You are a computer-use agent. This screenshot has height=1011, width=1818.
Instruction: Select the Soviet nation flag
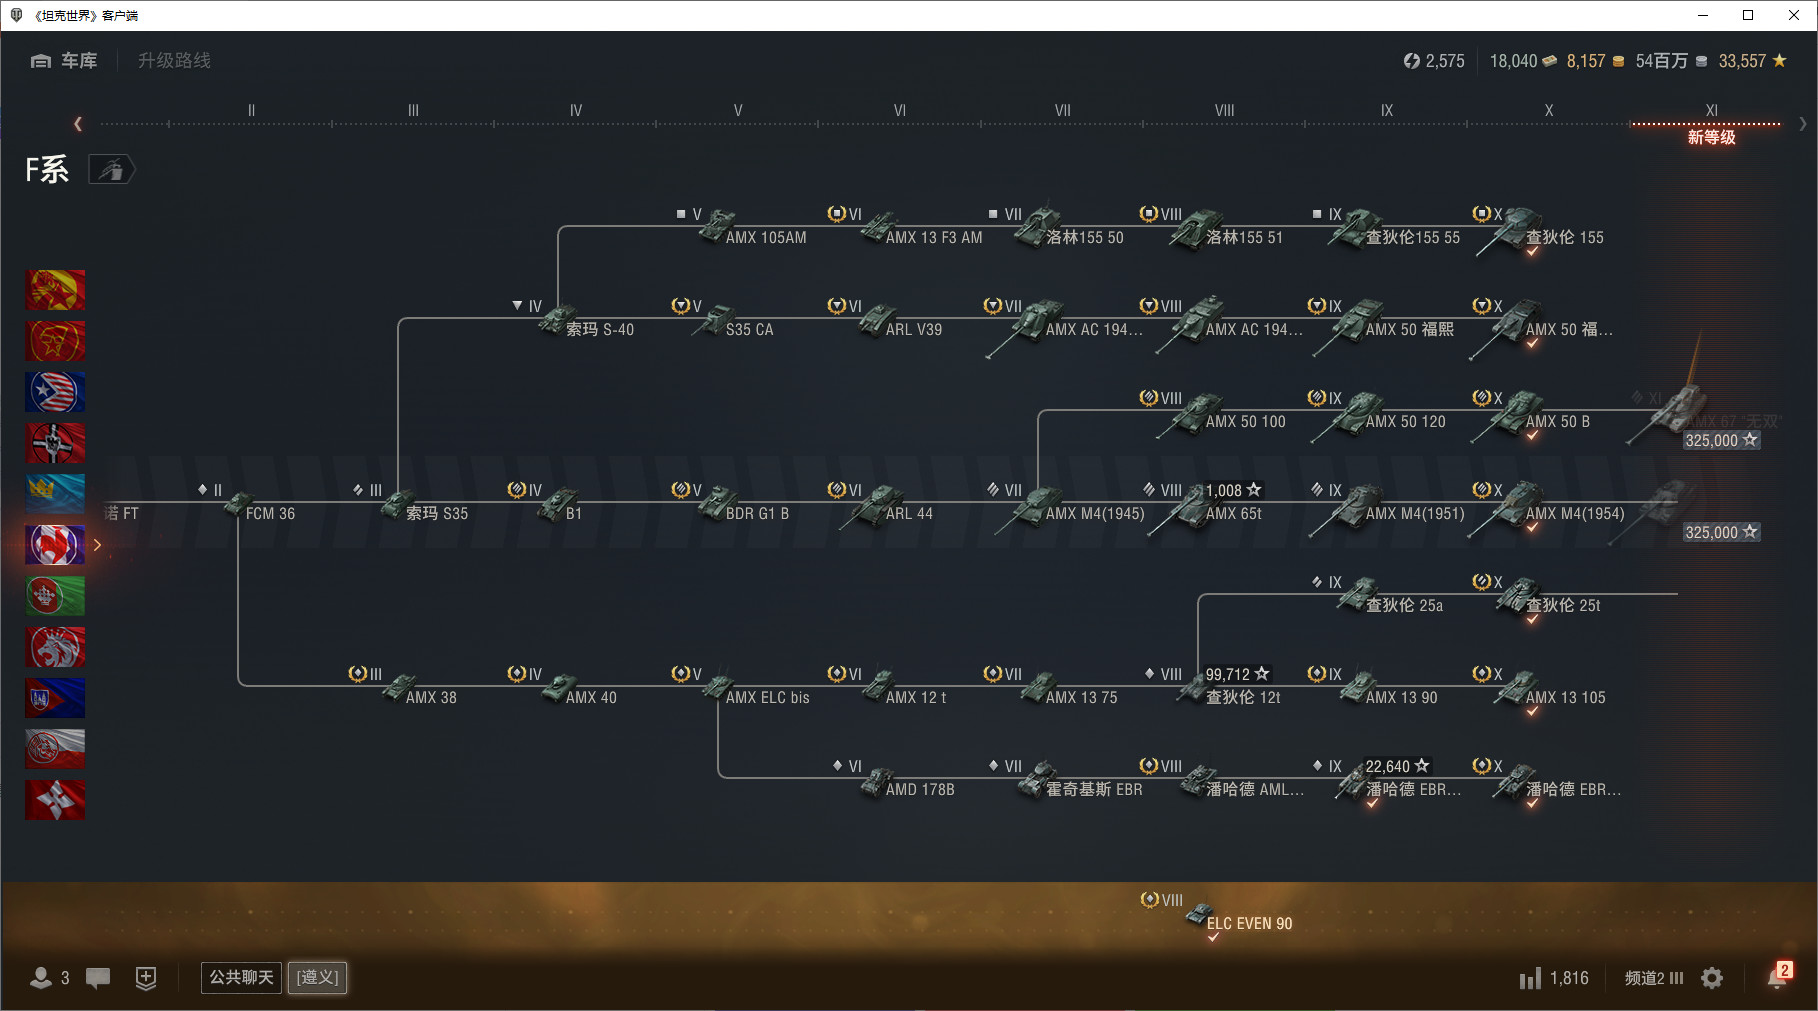(55, 290)
